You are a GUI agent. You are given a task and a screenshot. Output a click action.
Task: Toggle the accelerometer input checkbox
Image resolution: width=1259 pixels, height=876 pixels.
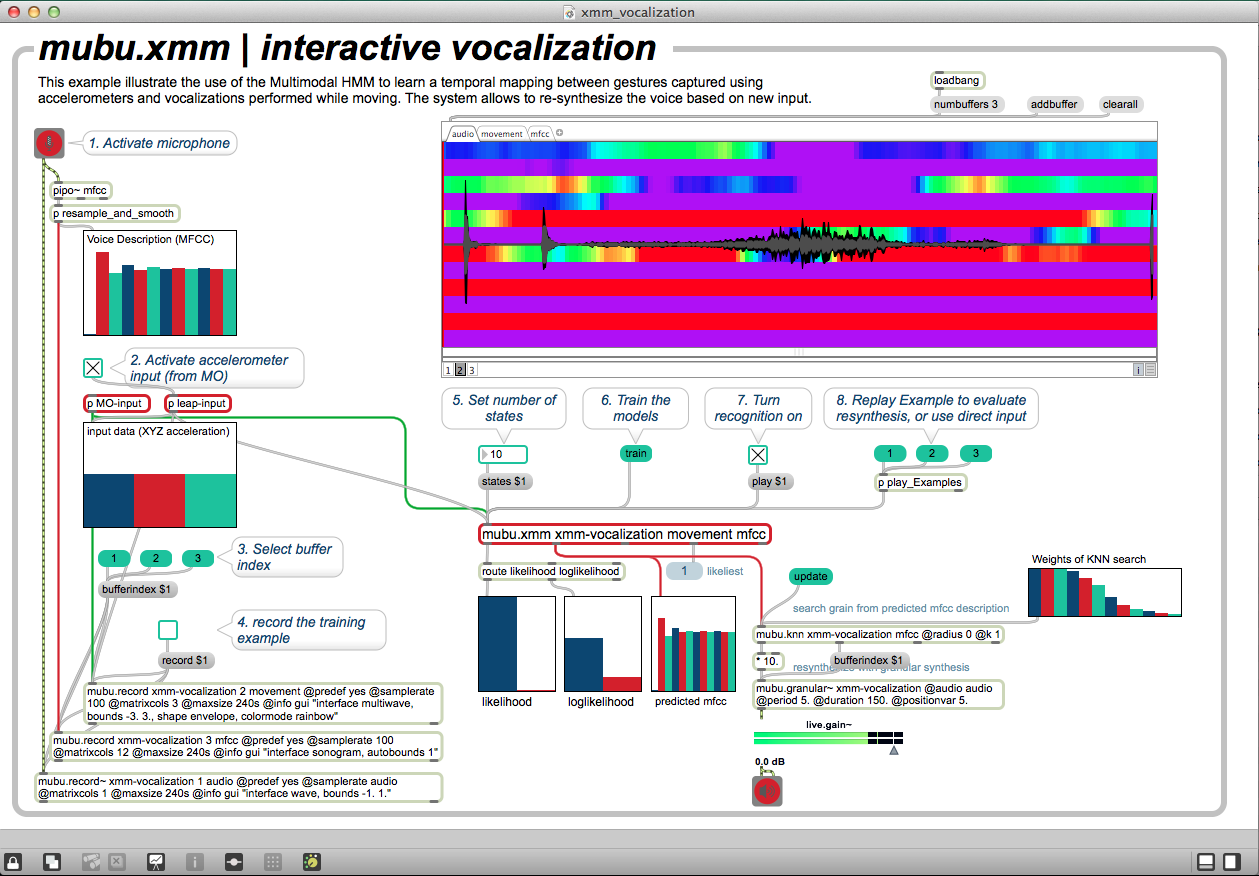tap(93, 368)
